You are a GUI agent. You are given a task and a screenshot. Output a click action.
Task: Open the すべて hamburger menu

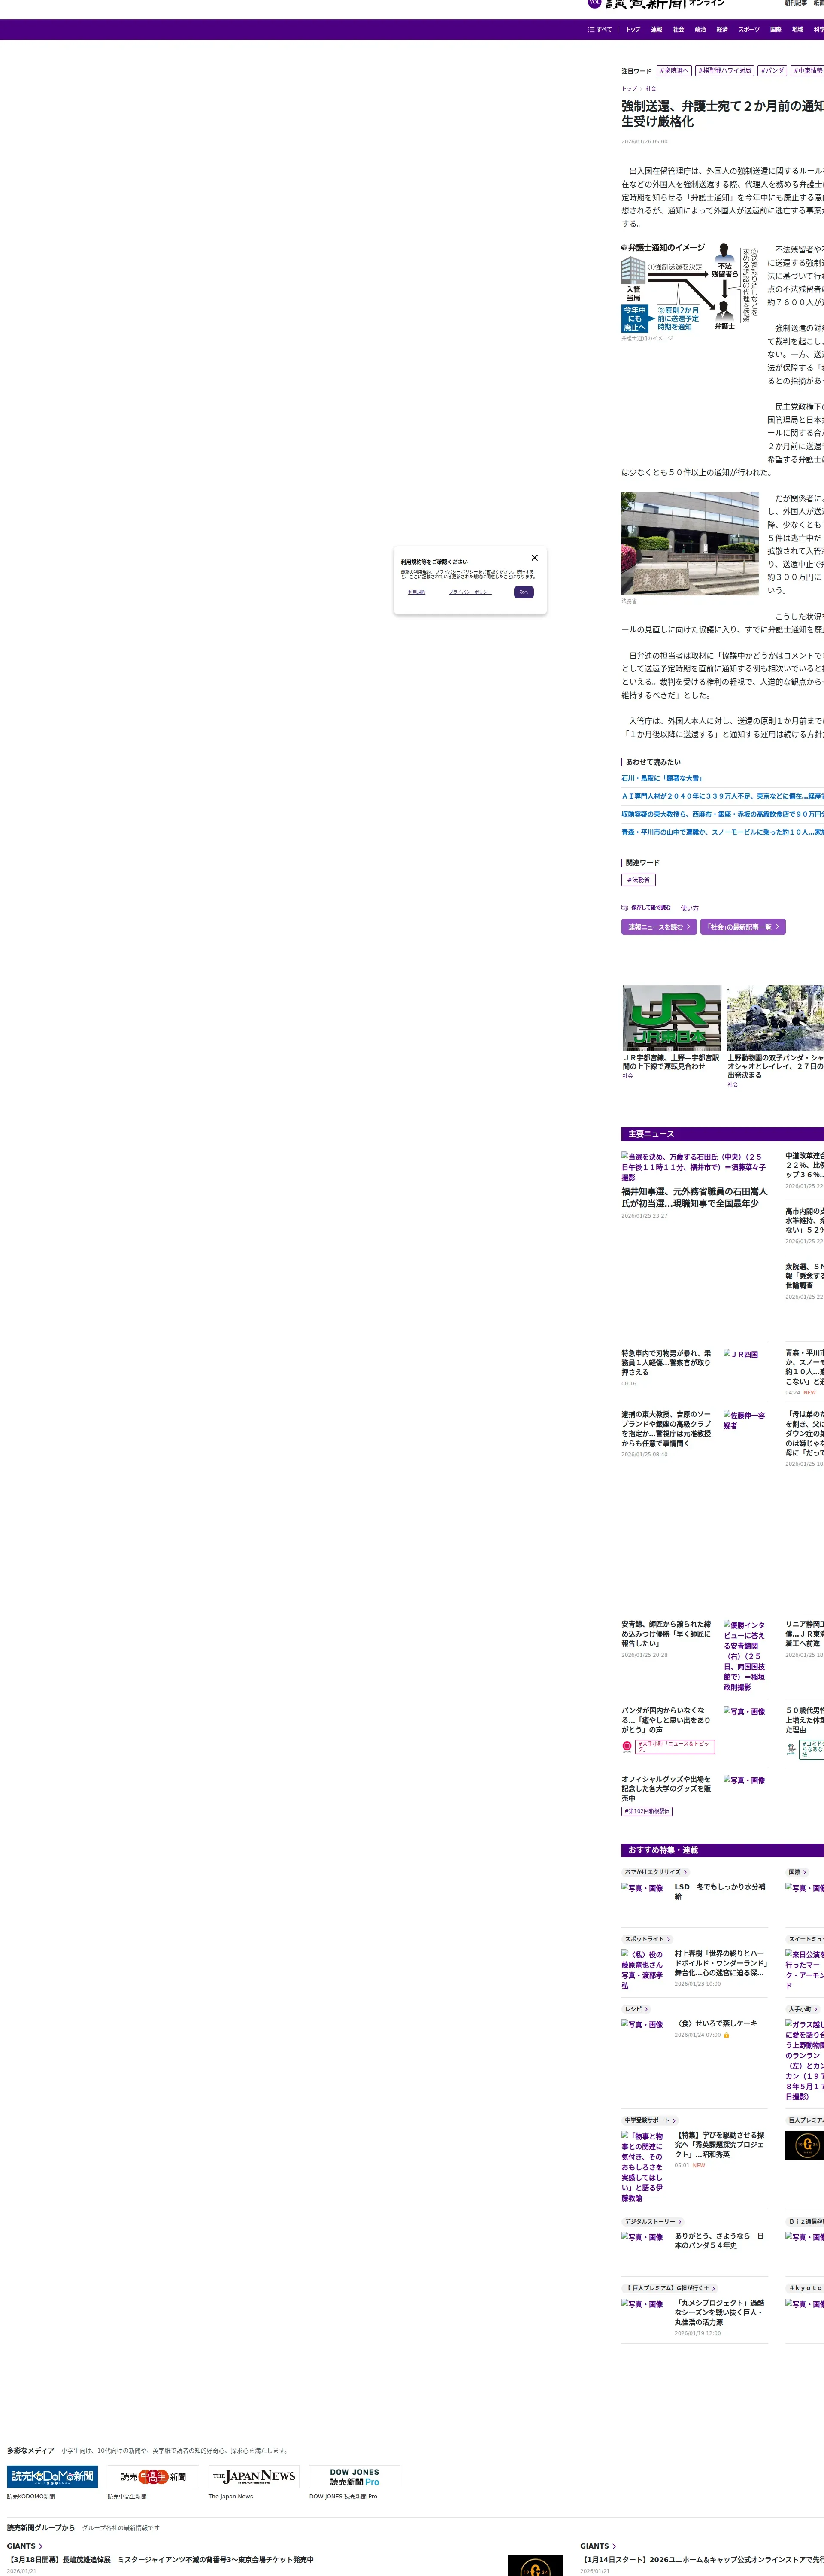600,30
